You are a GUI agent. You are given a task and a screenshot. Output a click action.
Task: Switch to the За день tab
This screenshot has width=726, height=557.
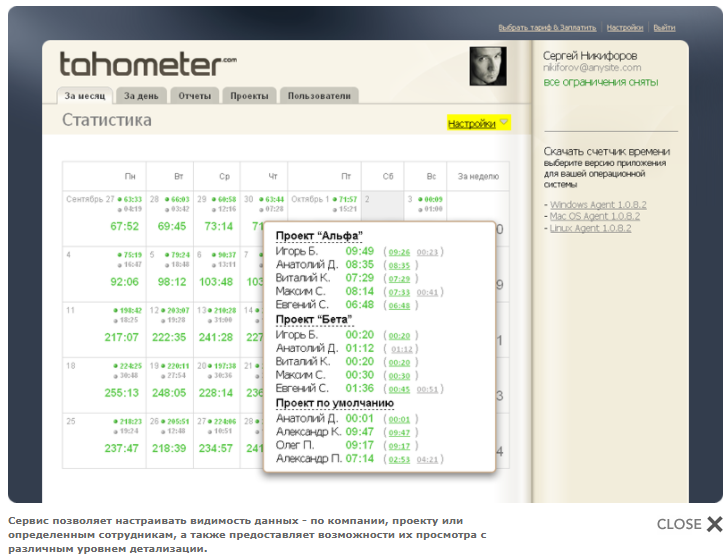click(141, 96)
